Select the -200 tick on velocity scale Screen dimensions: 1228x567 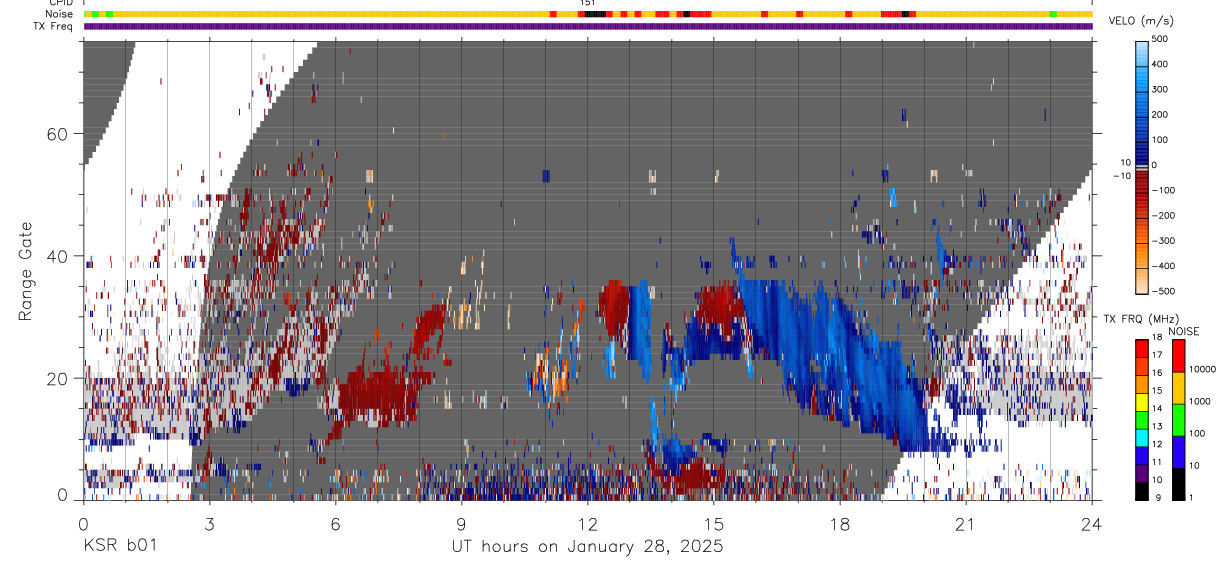coord(1165,216)
